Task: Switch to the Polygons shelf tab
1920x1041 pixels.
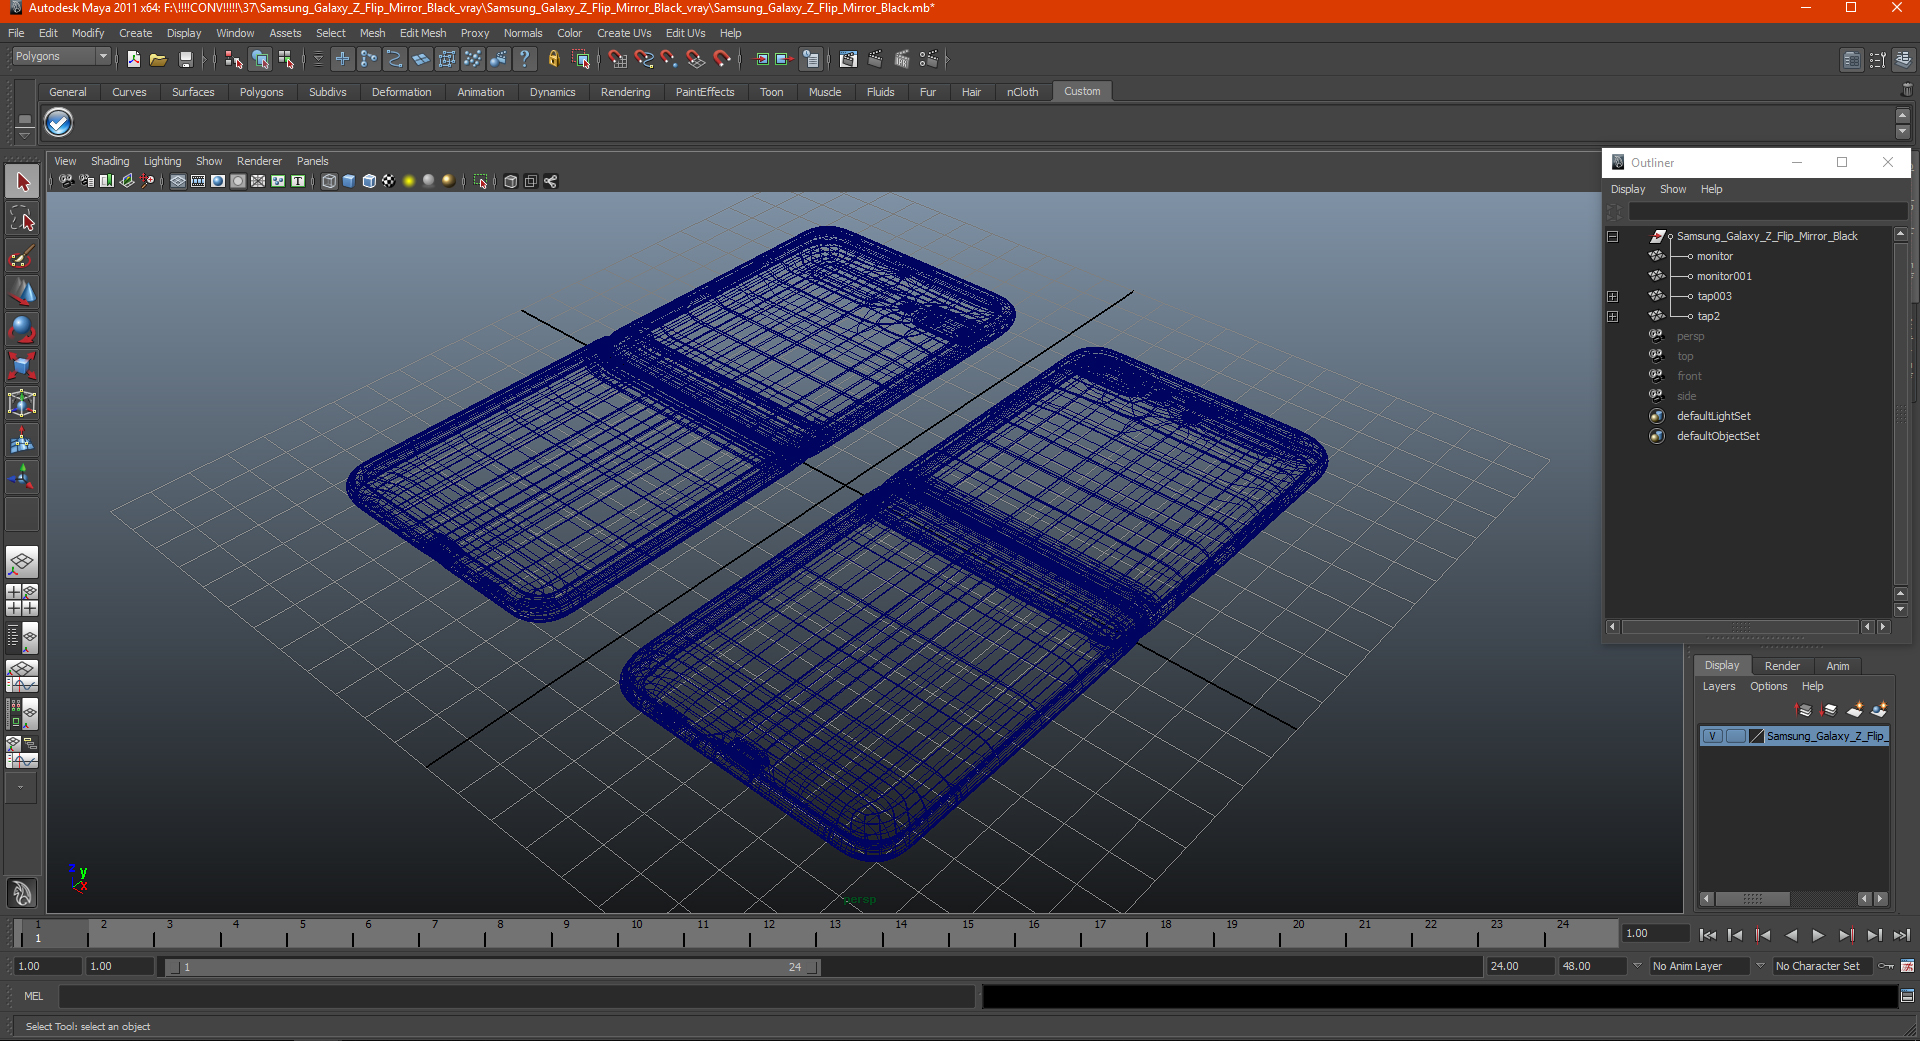Action: pos(261,92)
